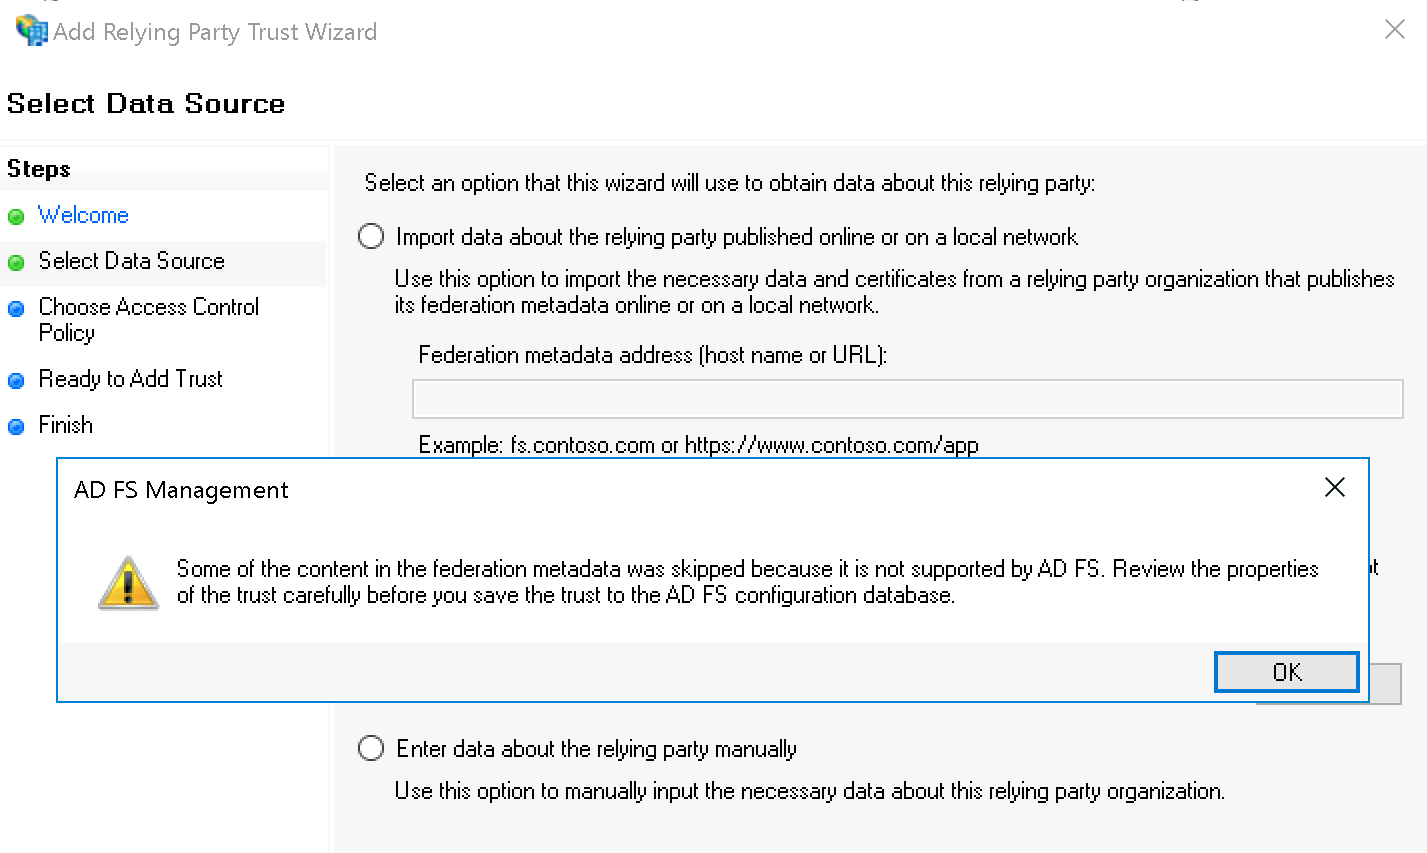Click the wizard icon in the title bar
The width and height of the screenshot is (1427, 853).
[31, 30]
